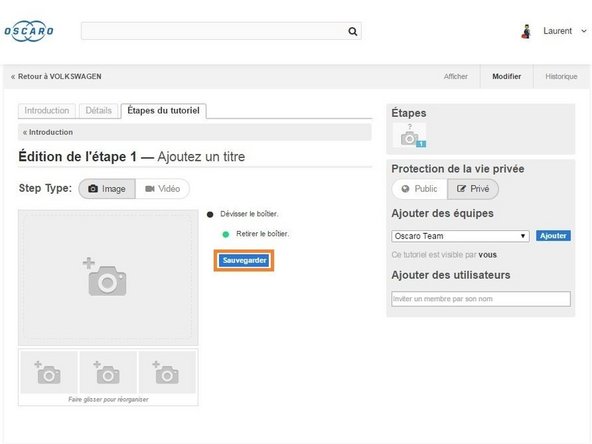The image size is (592, 444).
Task: Click the Faire glisser pour réorganiser caption
Action: [x=108, y=399]
